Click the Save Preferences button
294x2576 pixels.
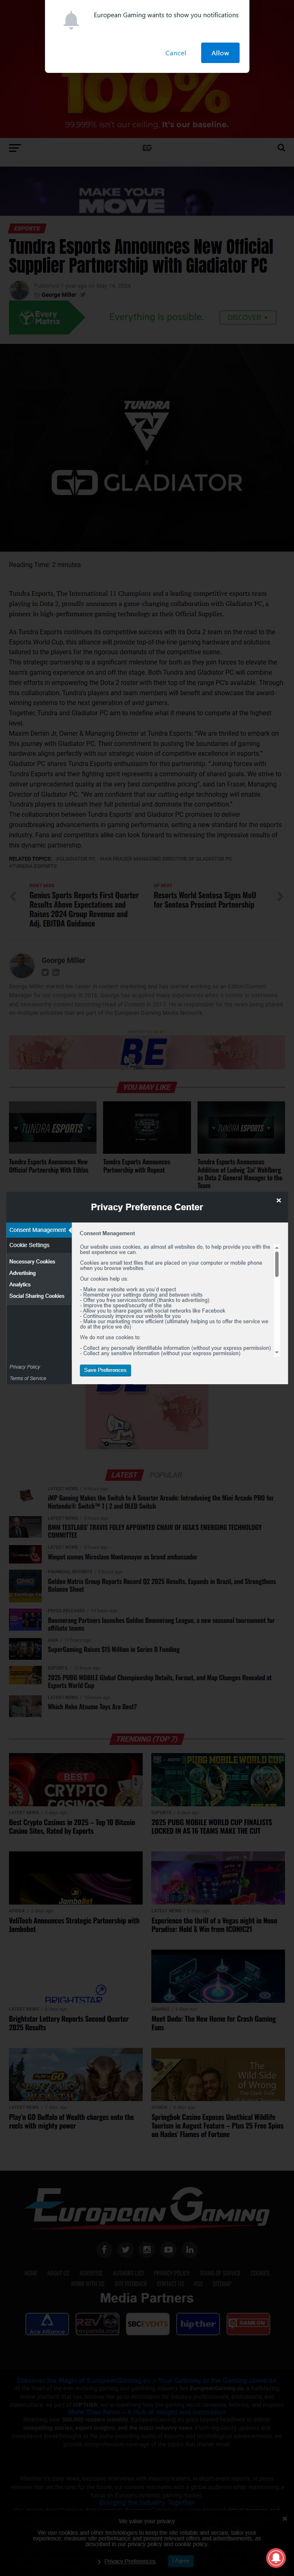105,1370
